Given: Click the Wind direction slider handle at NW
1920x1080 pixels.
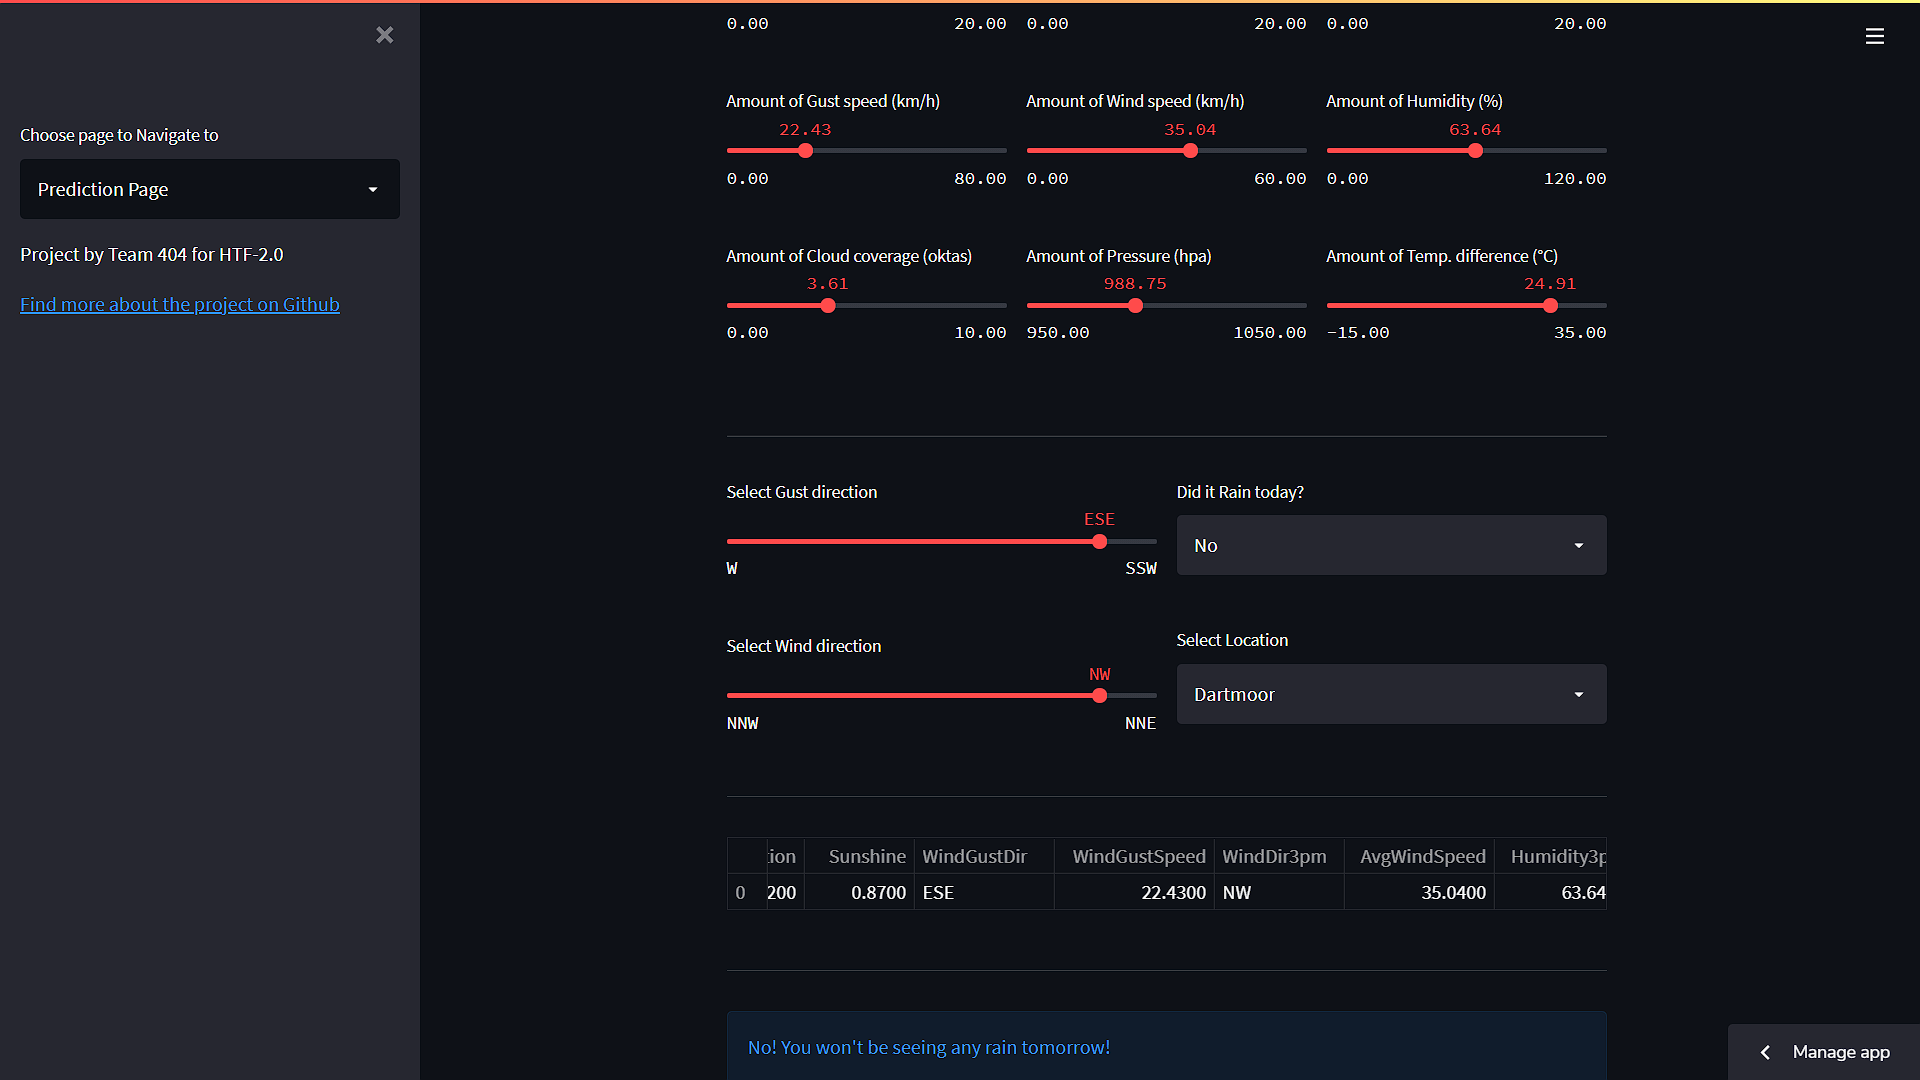Looking at the screenshot, I should pyautogui.click(x=1100, y=696).
